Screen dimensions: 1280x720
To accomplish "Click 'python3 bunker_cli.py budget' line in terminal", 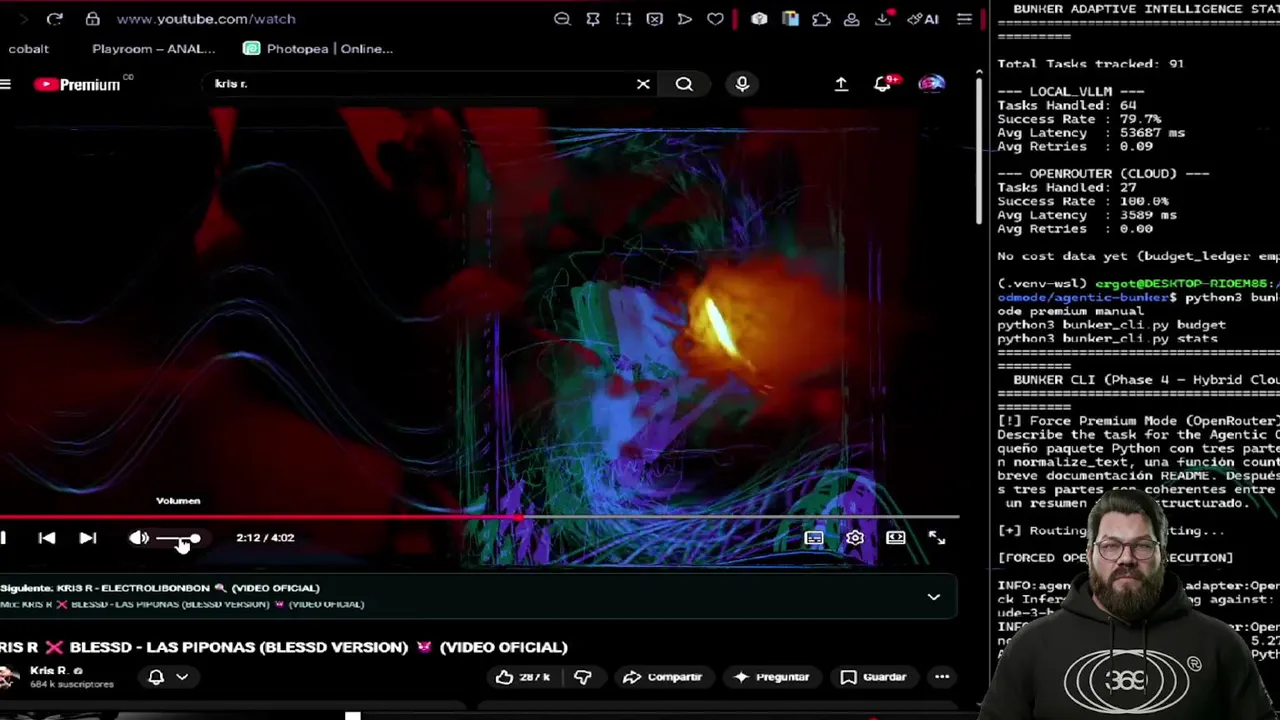I will click(x=1111, y=325).
